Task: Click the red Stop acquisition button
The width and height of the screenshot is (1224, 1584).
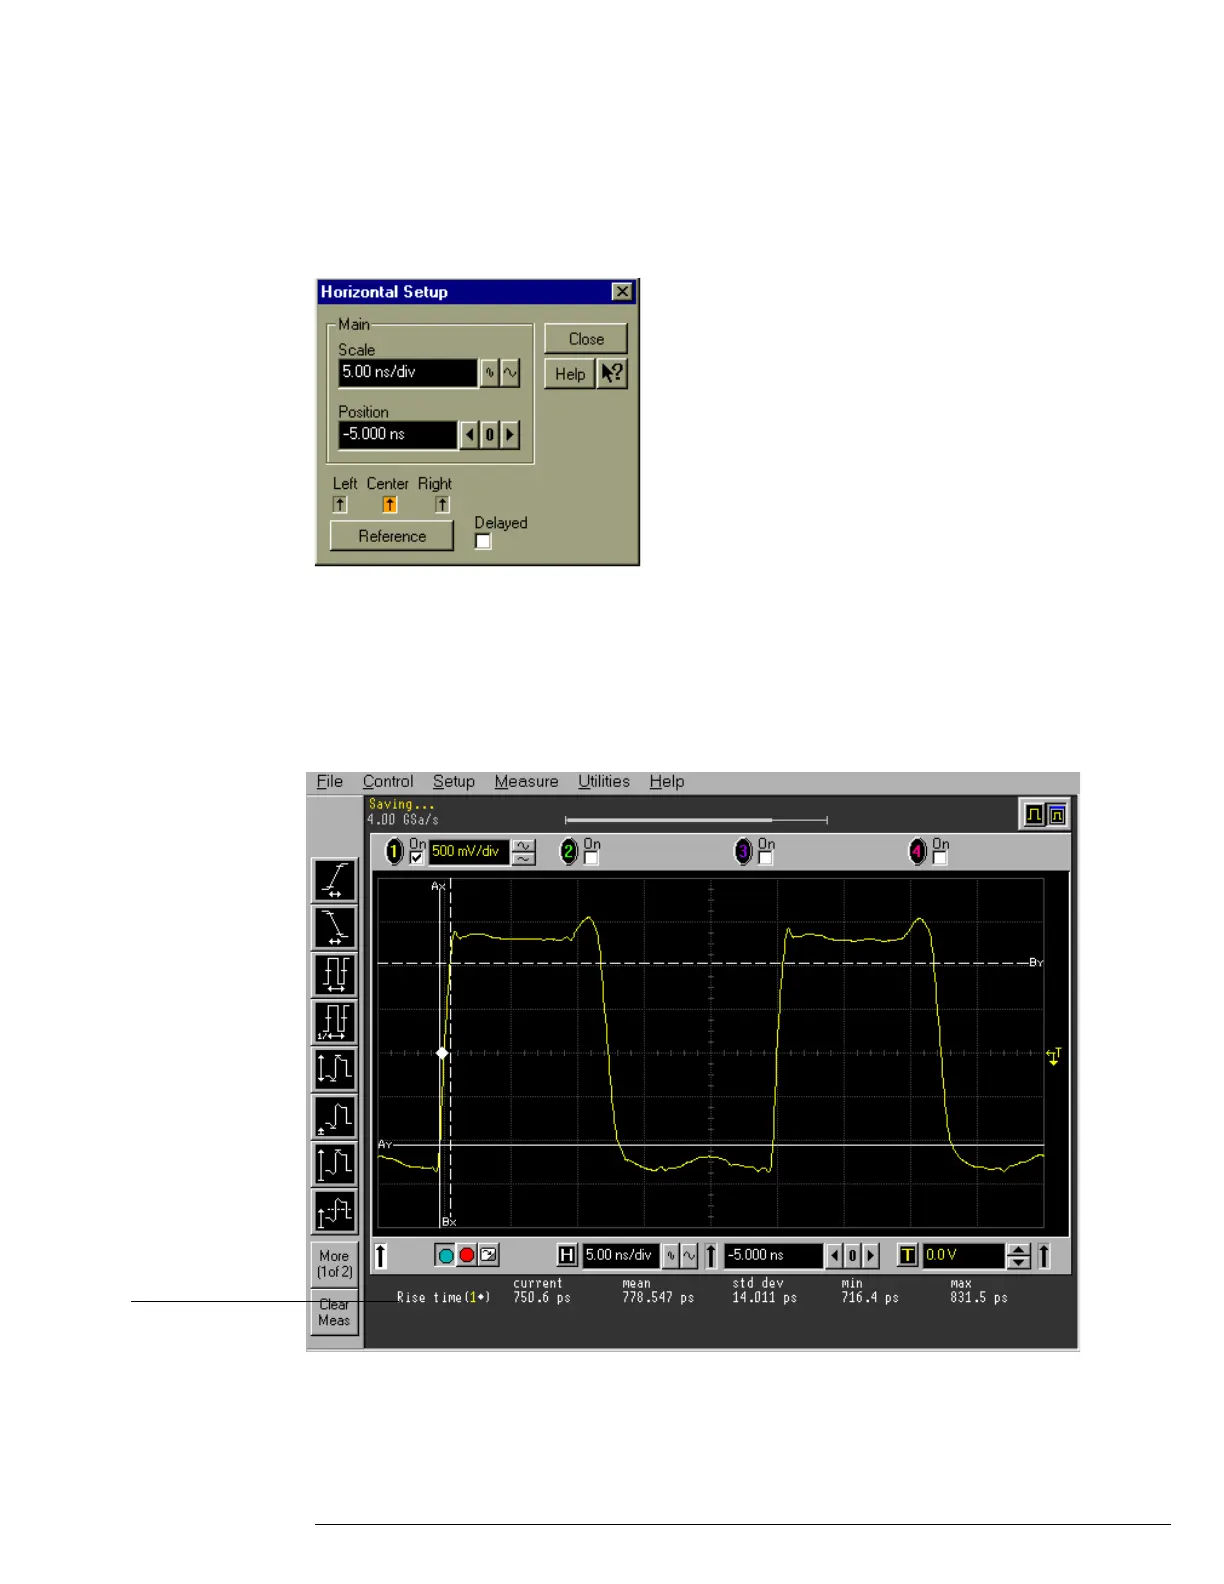Action: tap(467, 1255)
